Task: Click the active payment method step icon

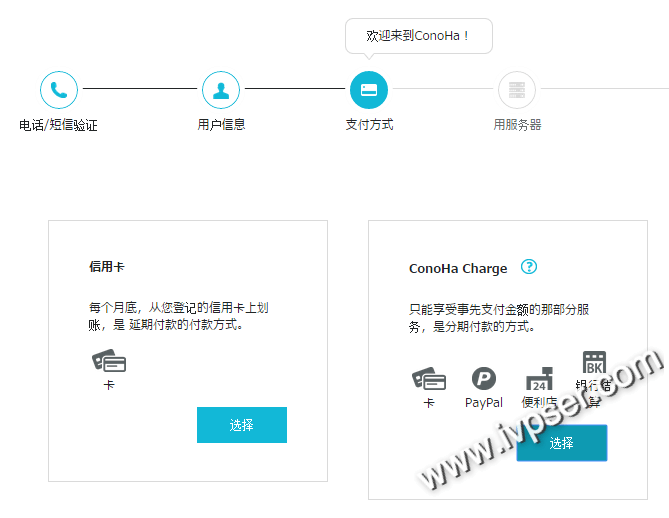Action: pos(369,90)
